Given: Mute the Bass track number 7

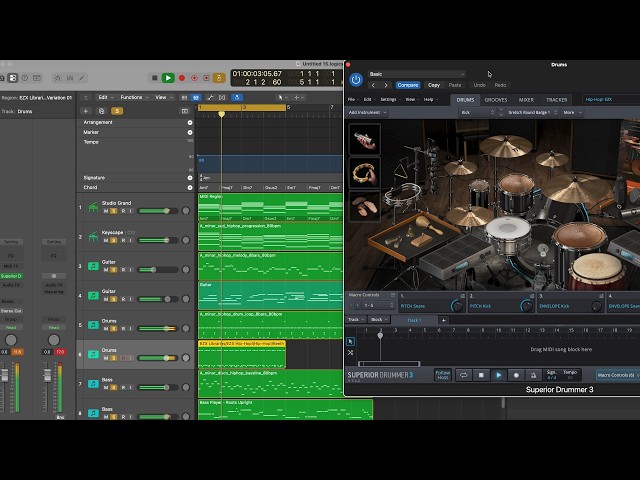Looking at the screenshot, I should click(106, 387).
